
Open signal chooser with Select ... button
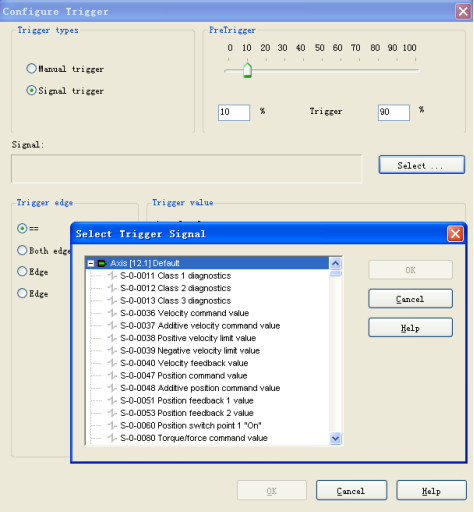click(x=422, y=165)
